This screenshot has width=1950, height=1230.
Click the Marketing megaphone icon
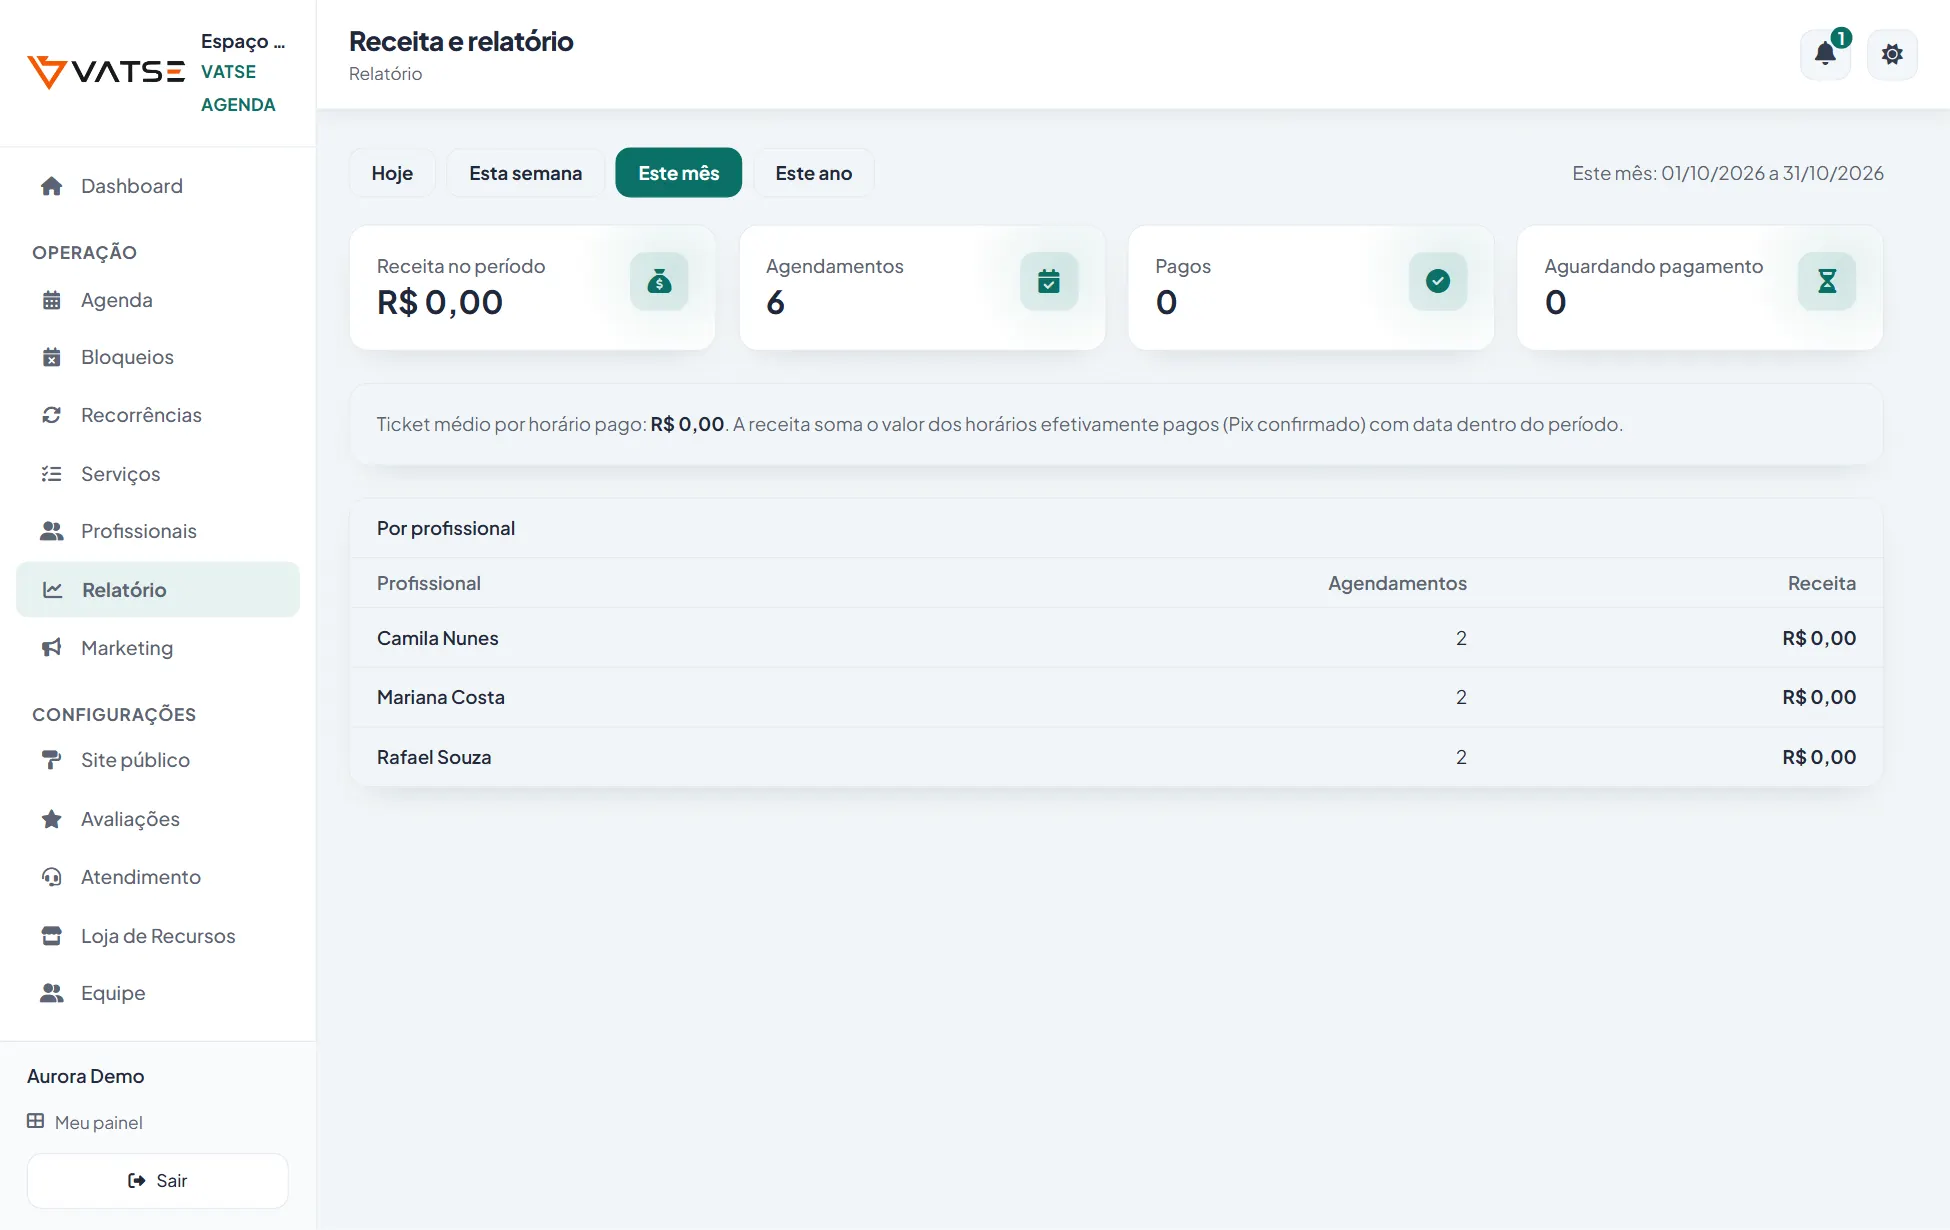pyautogui.click(x=52, y=648)
